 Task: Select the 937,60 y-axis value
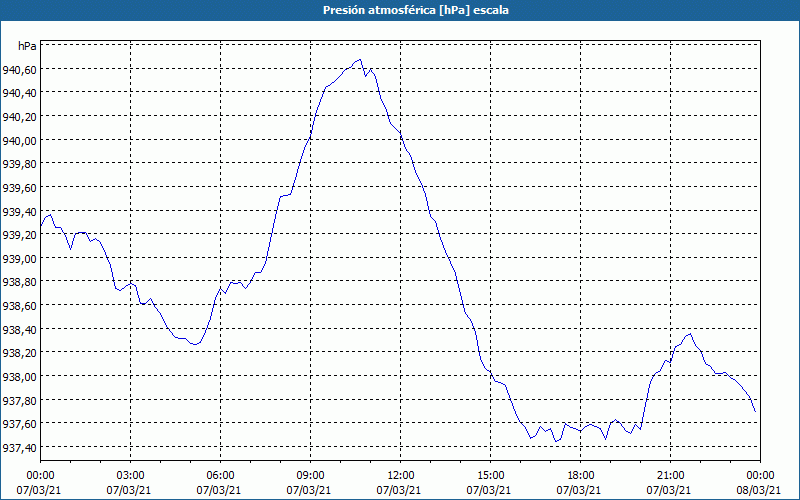click(x=19, y=424)
